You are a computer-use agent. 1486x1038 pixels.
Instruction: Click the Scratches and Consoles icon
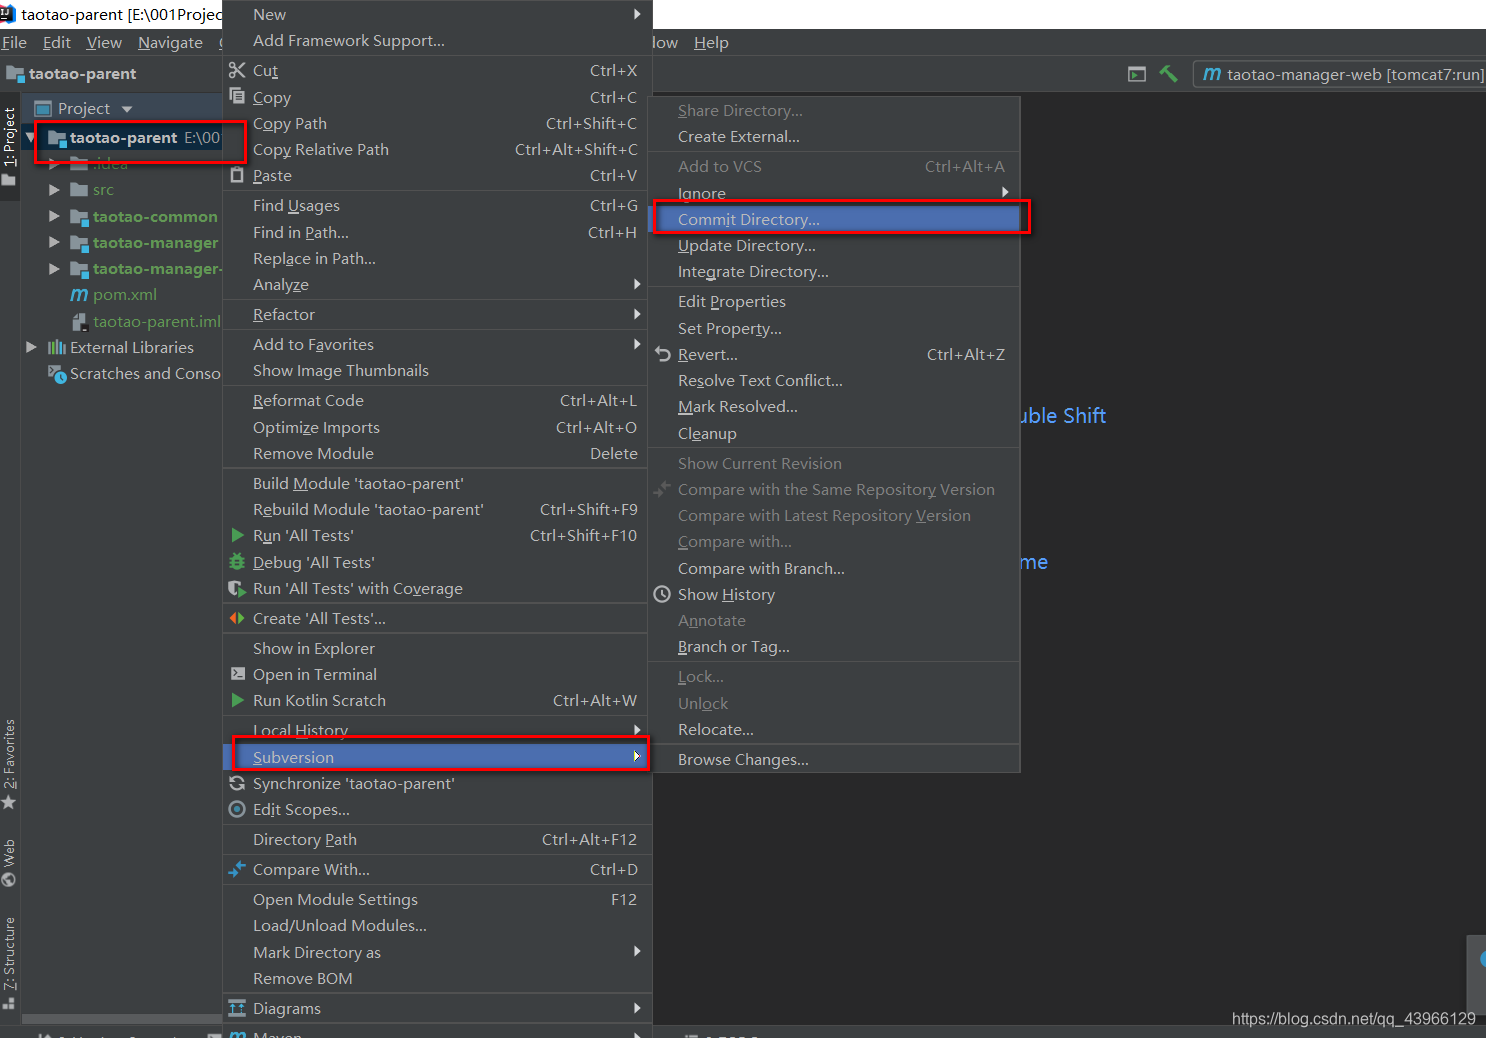(57, 373)
